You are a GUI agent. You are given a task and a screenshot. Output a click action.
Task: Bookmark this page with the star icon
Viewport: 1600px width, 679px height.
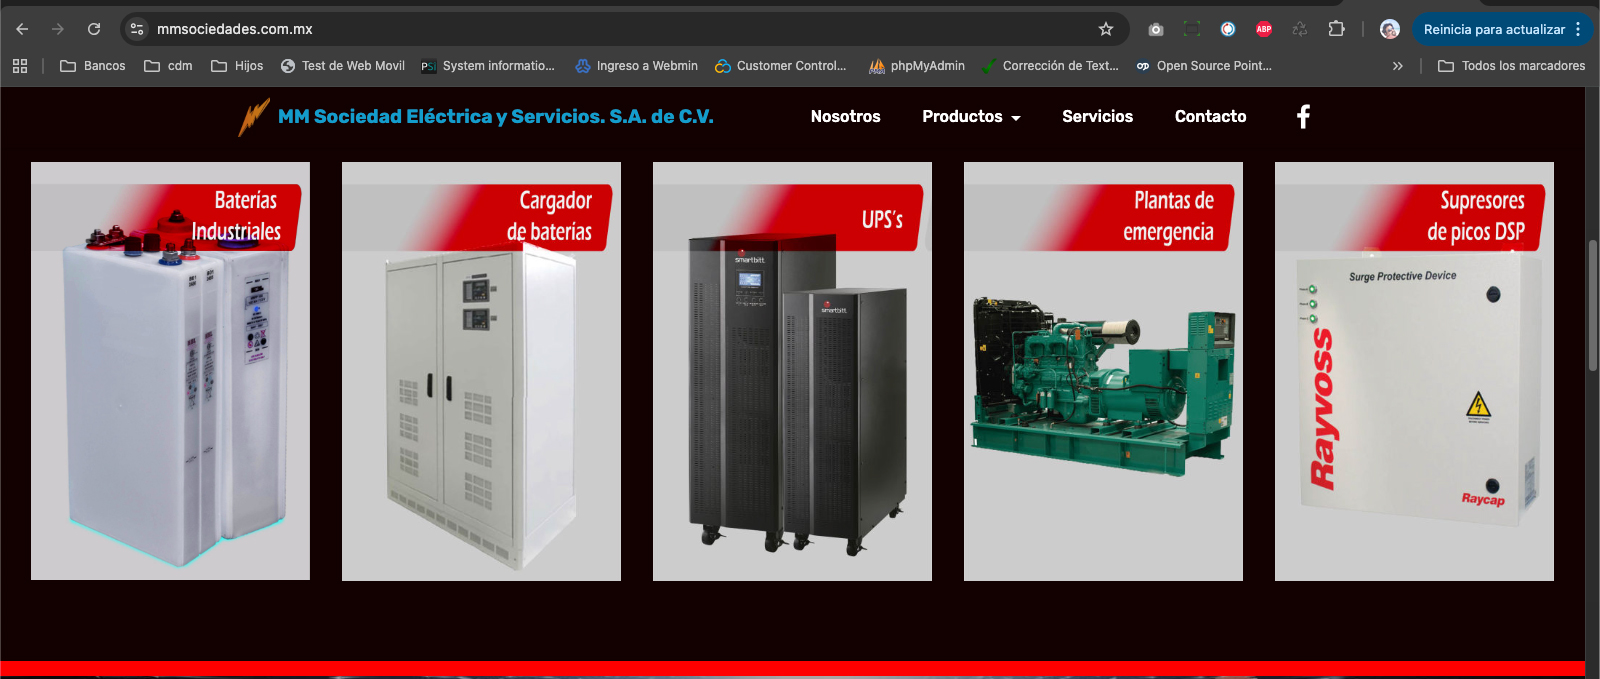click(1106, 29)
